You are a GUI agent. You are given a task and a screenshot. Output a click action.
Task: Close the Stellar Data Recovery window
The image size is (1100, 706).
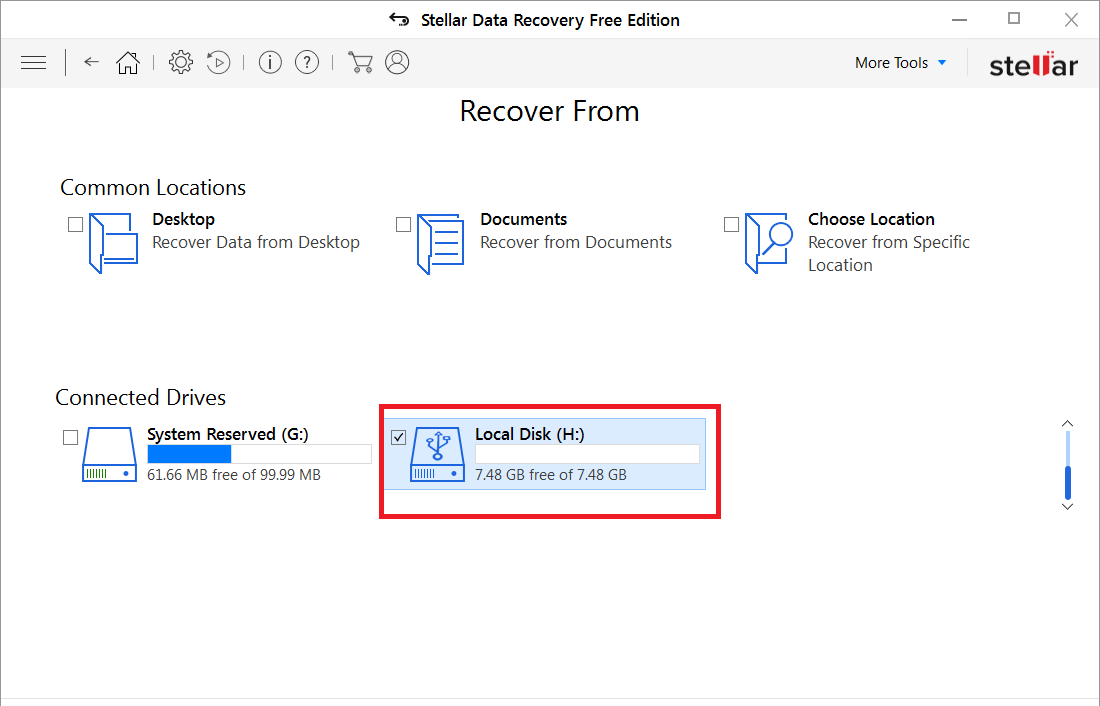tap(1071, 20)
